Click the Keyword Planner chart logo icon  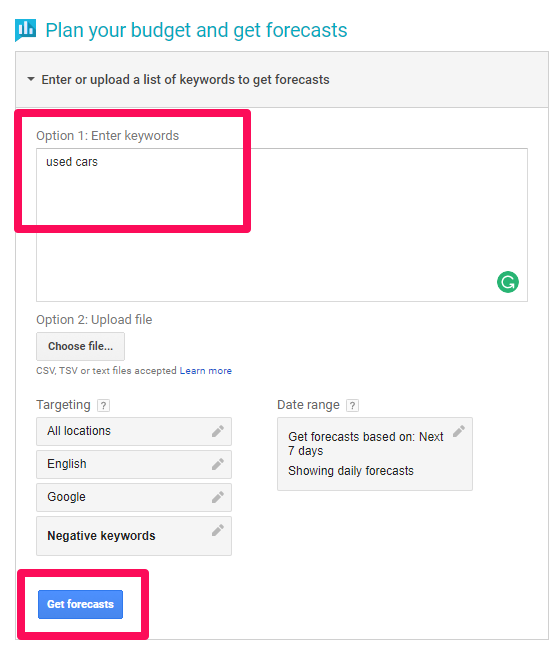point(25,30)
